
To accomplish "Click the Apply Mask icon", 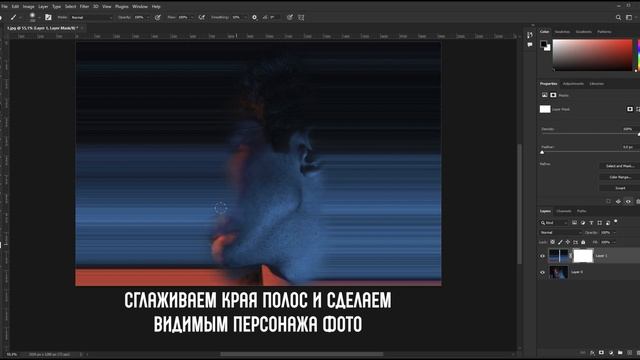I will pos(618,201).
